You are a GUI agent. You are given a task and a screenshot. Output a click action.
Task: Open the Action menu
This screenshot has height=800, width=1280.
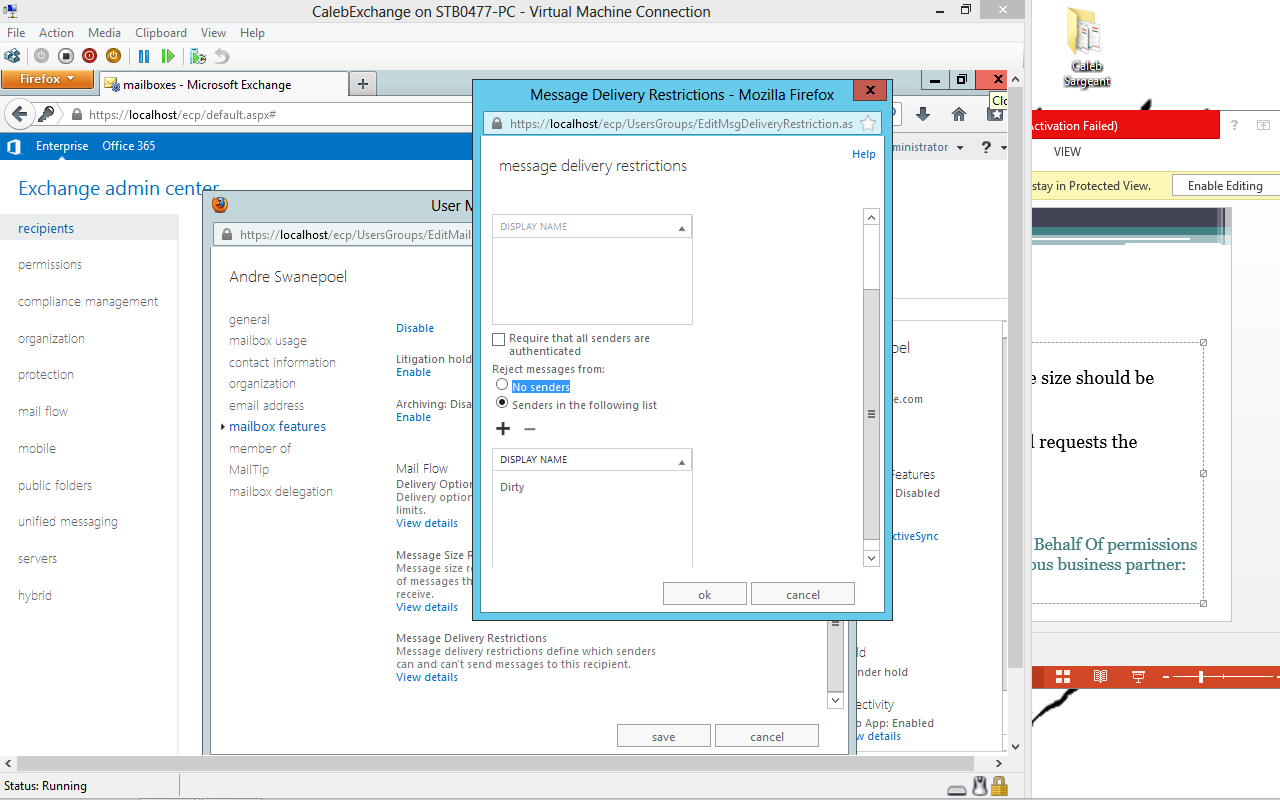[56, 33]
